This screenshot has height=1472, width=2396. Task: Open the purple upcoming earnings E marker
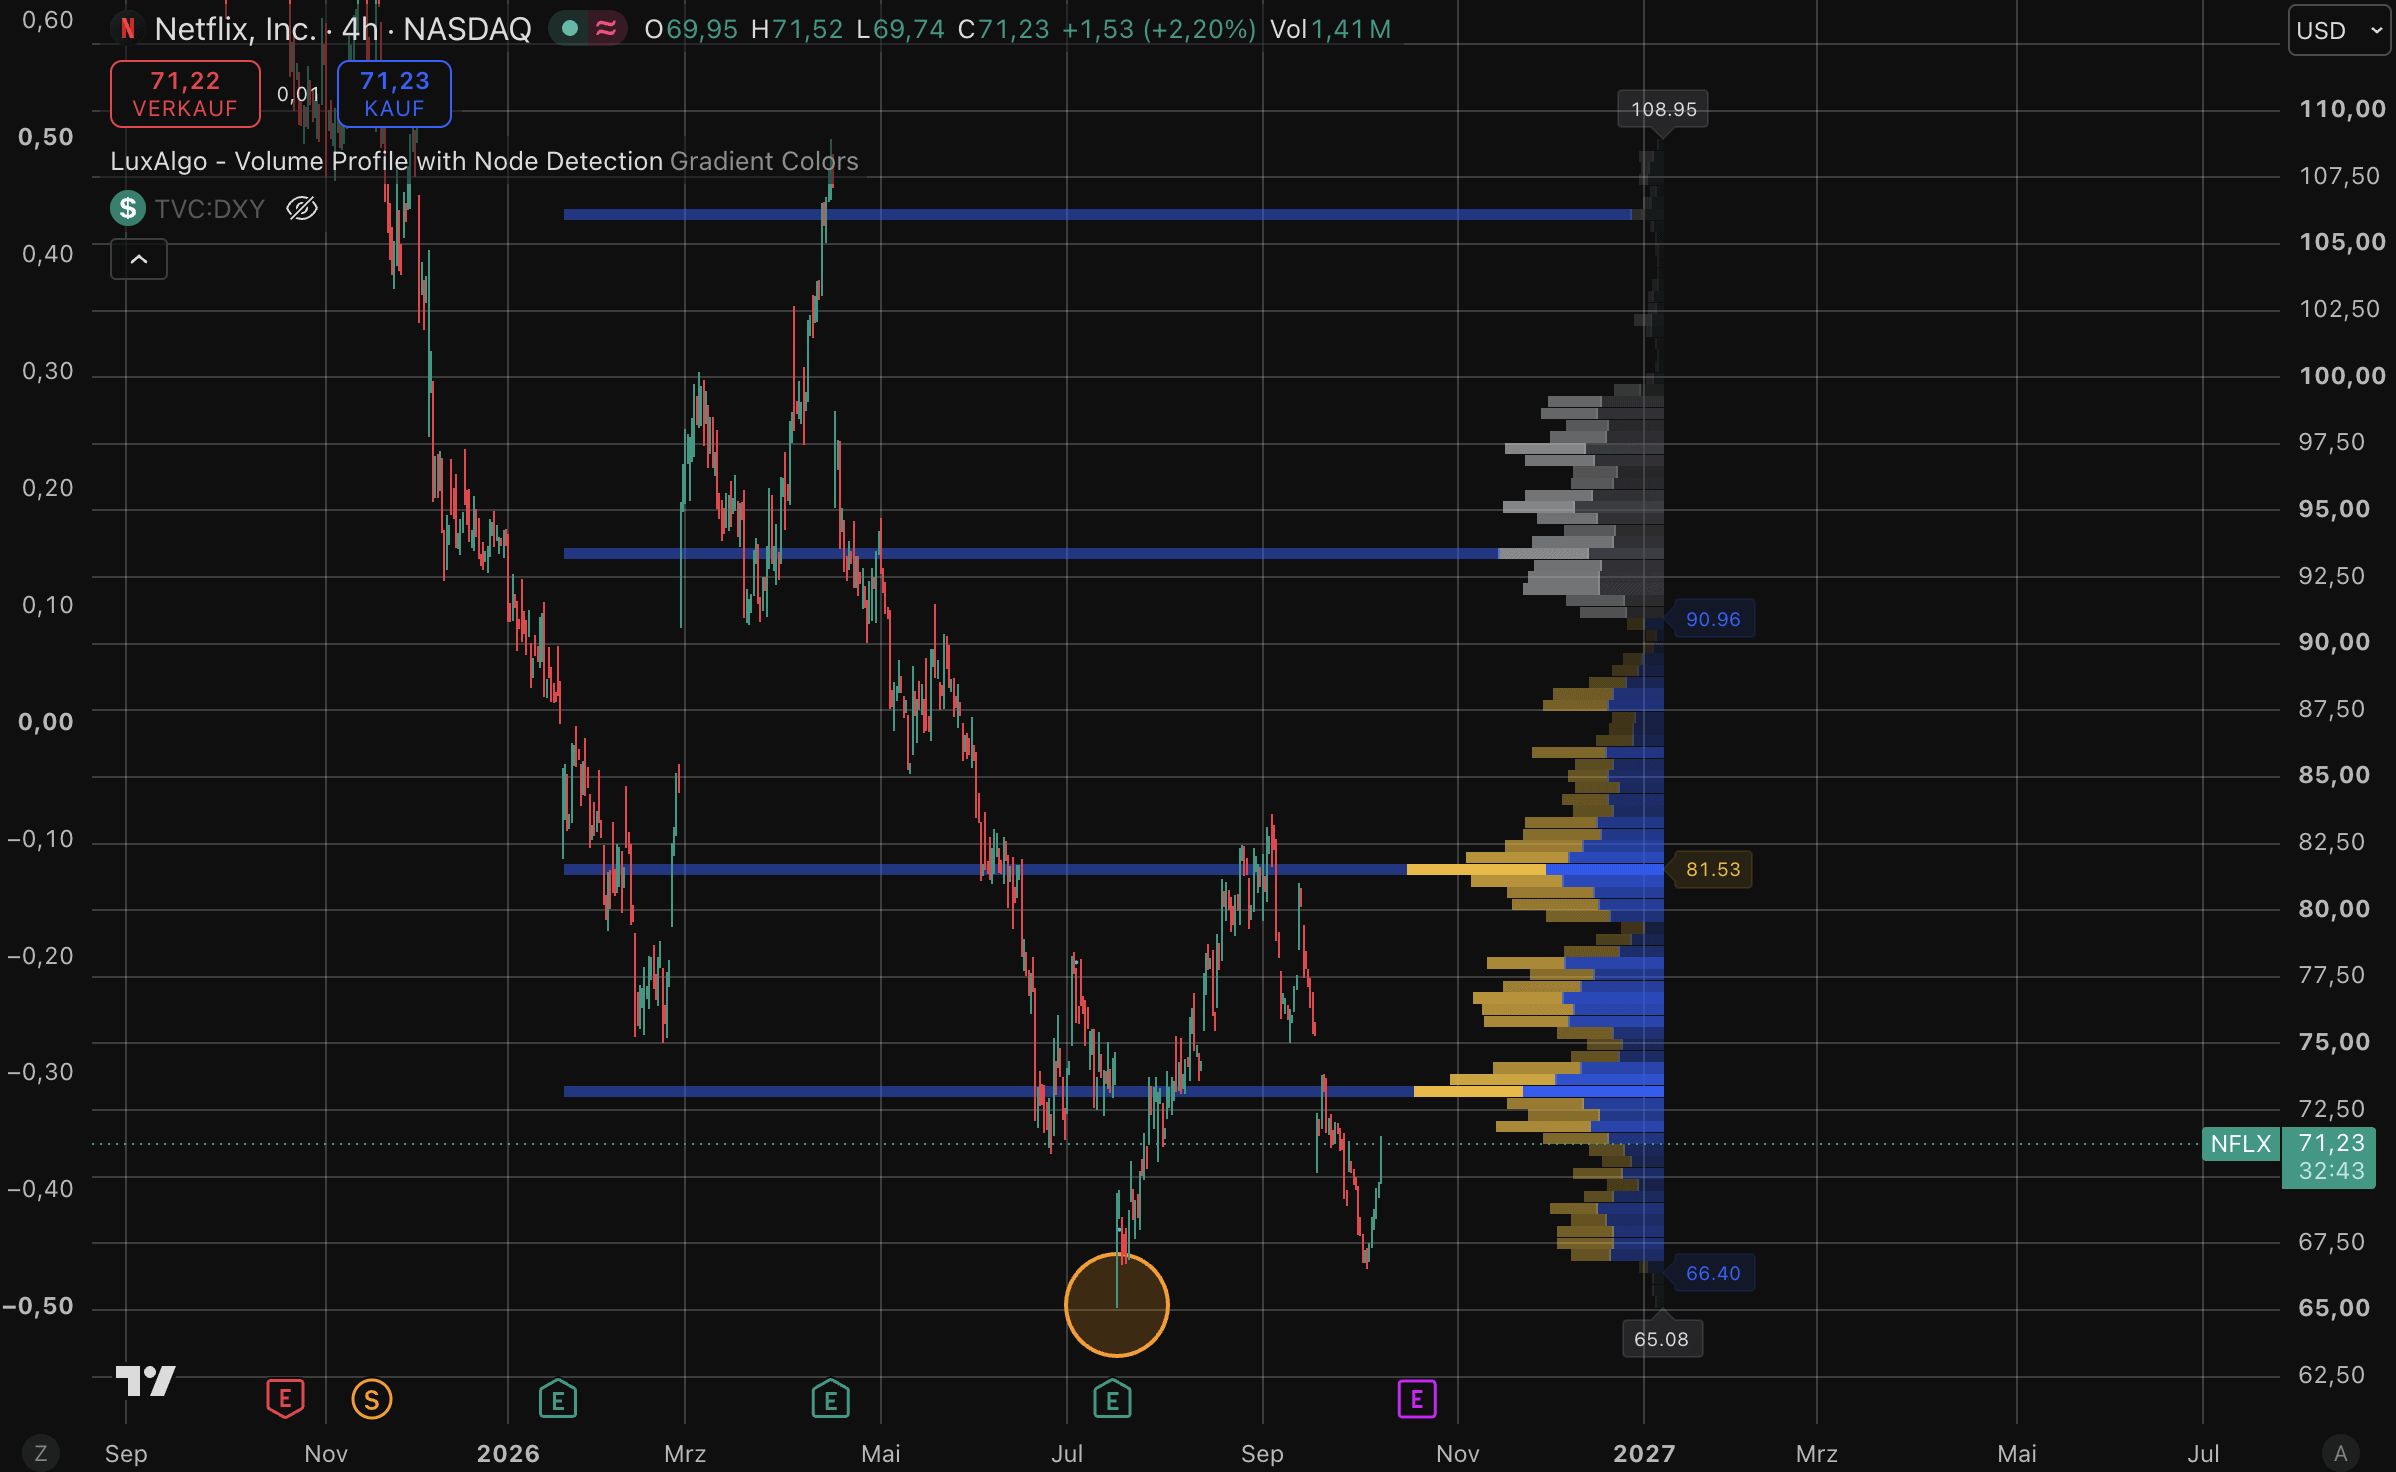(x=1417, y=1399)
